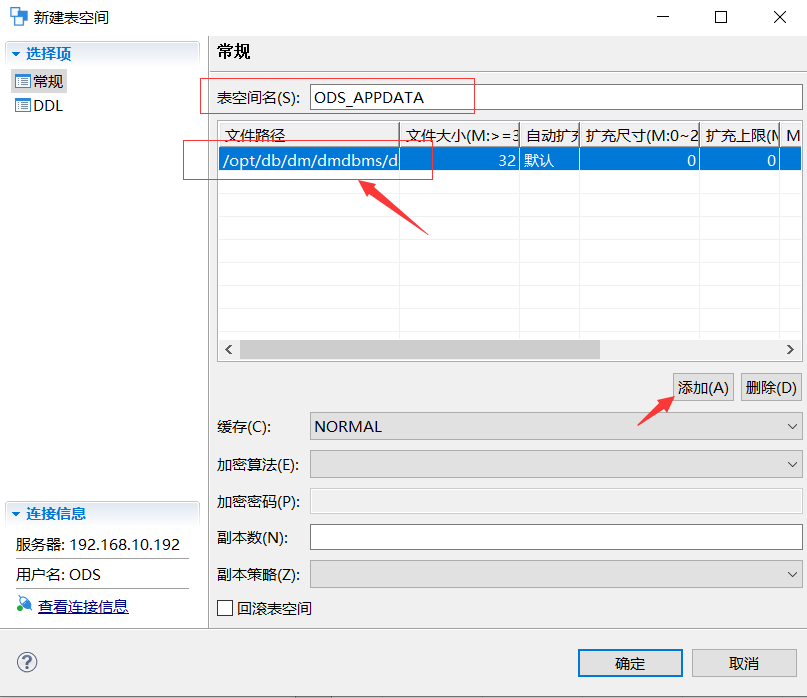
Task: Click the 默认 auto-extend cell
Action: click(550, 160)
